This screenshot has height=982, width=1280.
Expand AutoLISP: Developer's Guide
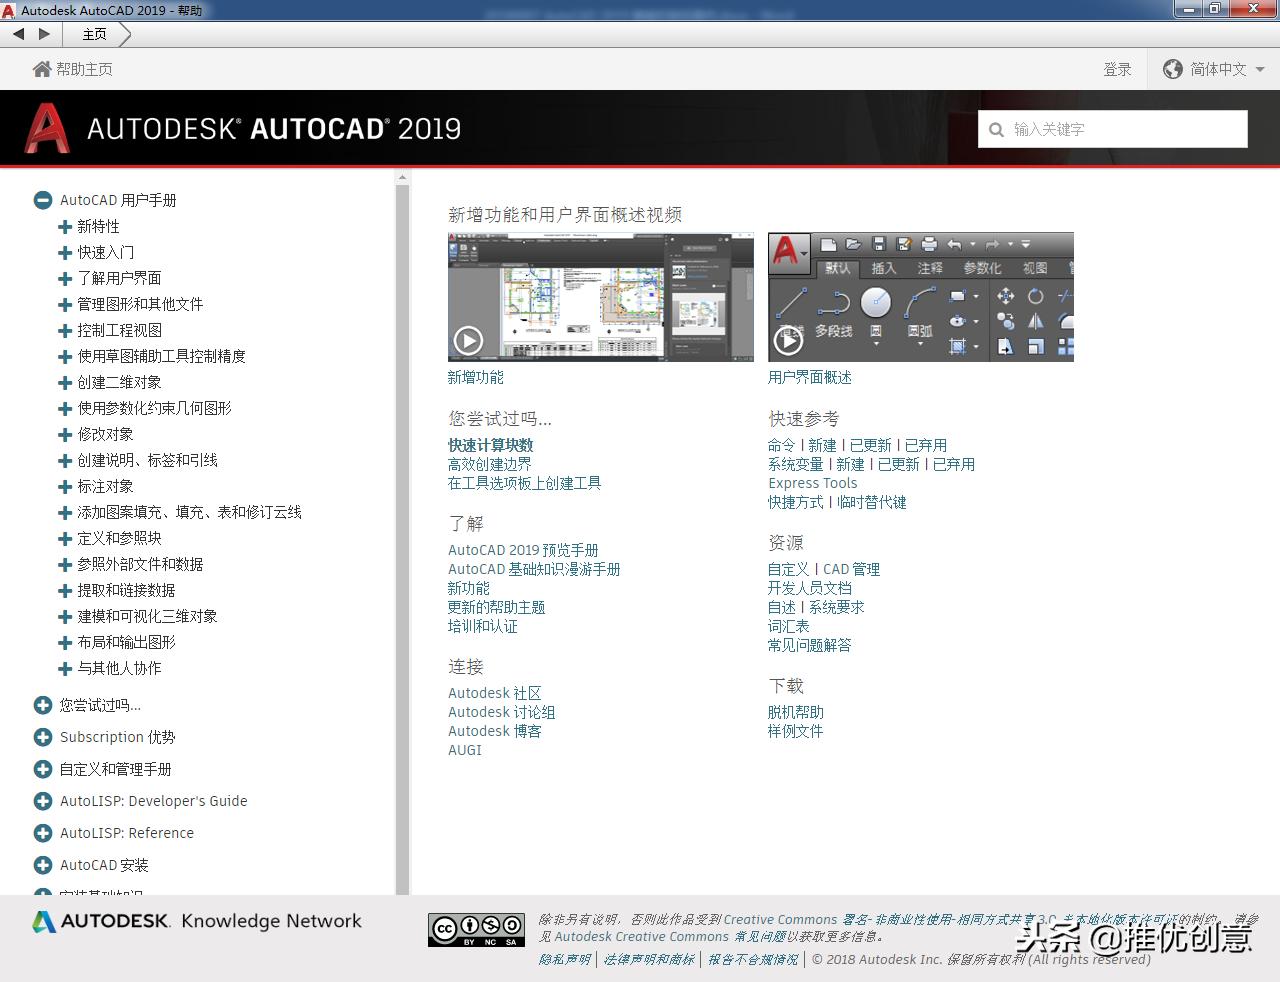coord(42,801)
